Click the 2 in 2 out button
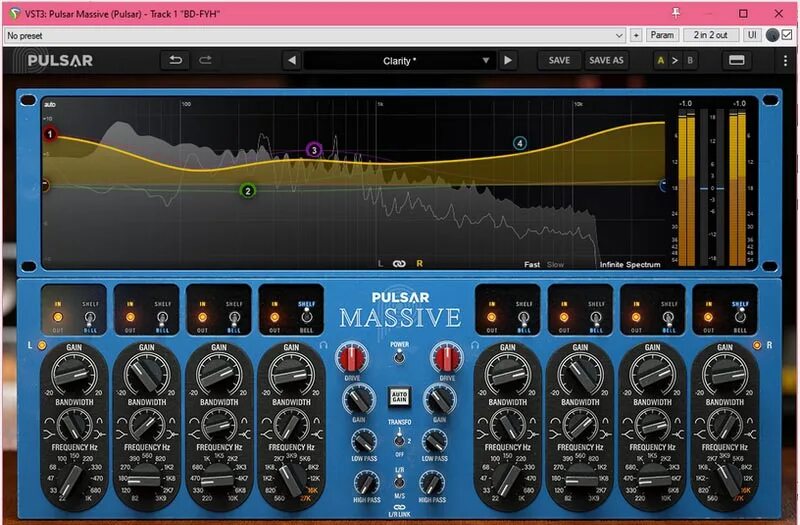The image size is (800, 525). click(x=710, y=35)
